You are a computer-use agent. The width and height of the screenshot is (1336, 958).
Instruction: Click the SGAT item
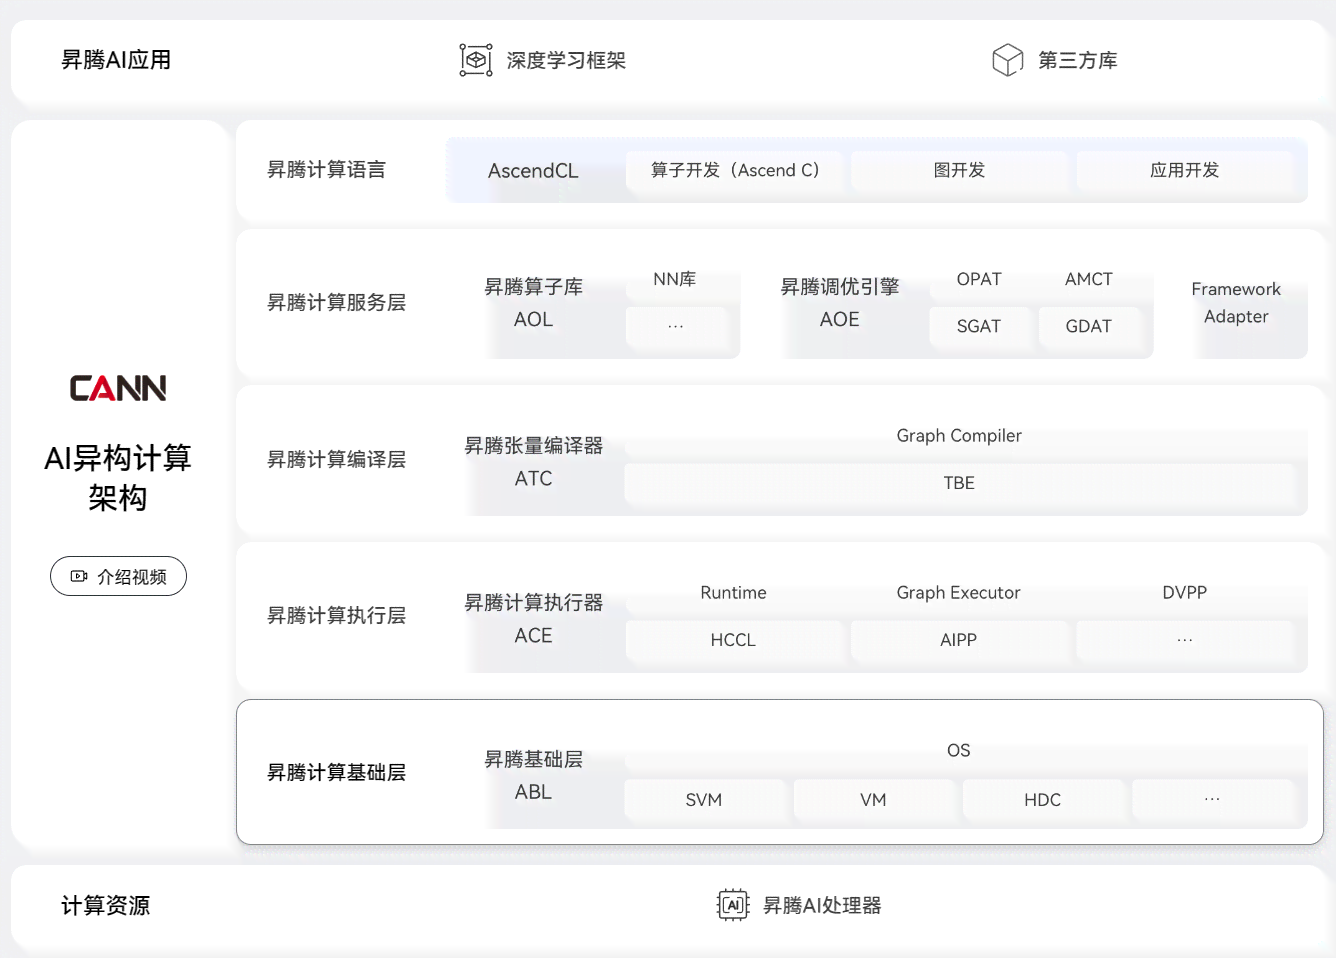click(x=979, y=326)
